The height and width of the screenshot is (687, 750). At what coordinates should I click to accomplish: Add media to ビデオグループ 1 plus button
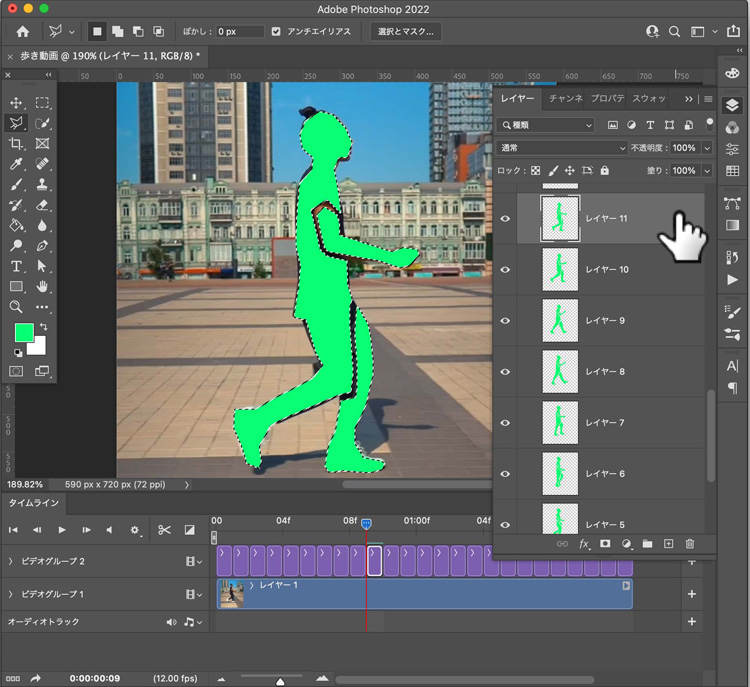coord(692,594)
